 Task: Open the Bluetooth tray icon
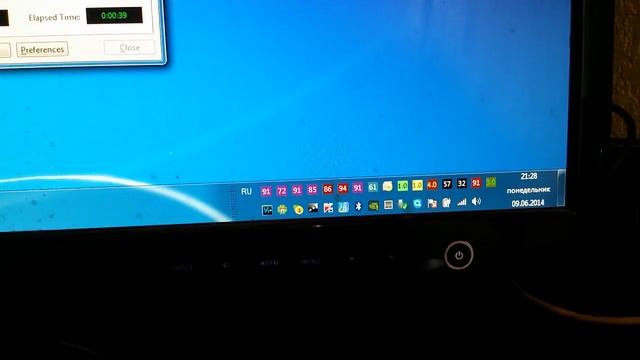point(358,207)
